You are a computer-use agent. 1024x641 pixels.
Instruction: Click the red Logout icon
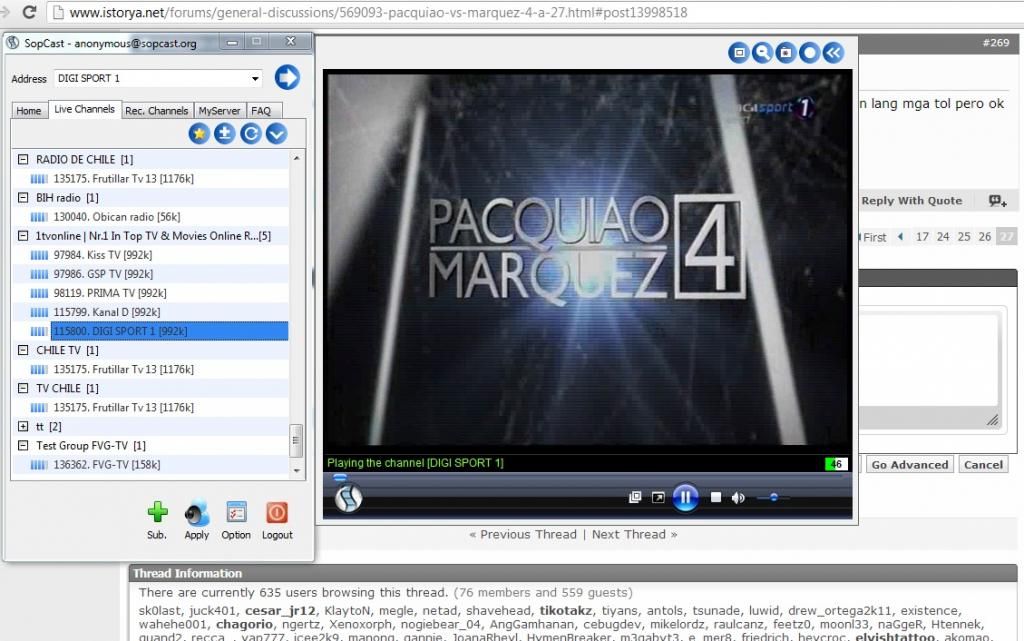tap(277, 513)
